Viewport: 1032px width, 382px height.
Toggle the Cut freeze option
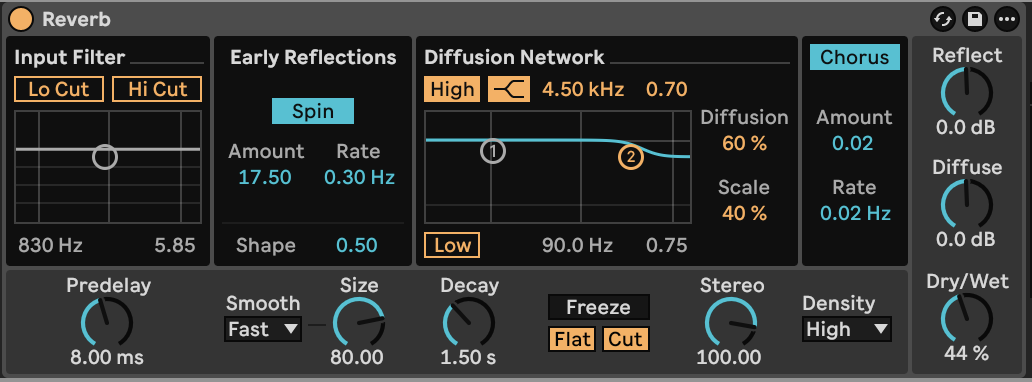625,339
